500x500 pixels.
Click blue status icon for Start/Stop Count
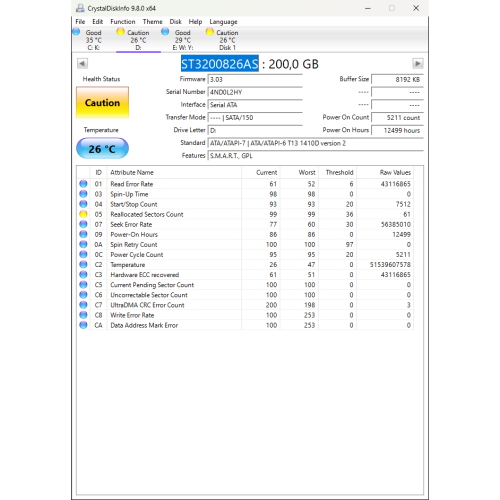click(x=83, y=204)
